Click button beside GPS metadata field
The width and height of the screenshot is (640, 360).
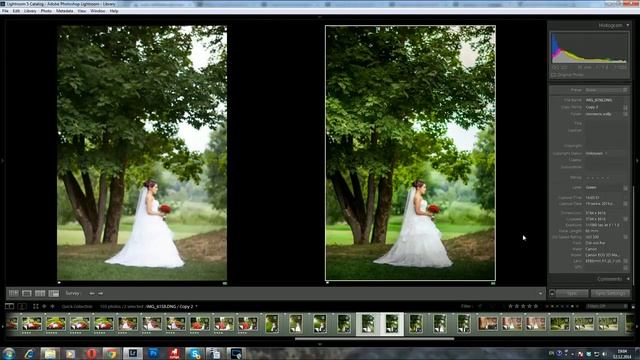(x=625, y=267)
